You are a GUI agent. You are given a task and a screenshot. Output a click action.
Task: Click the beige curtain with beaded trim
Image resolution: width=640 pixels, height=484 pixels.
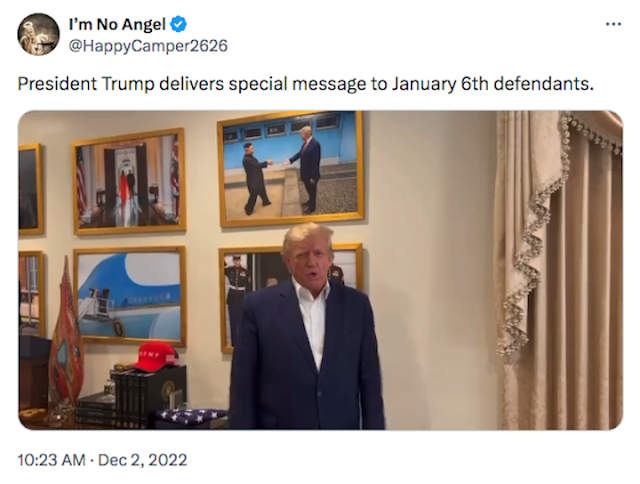559,269
